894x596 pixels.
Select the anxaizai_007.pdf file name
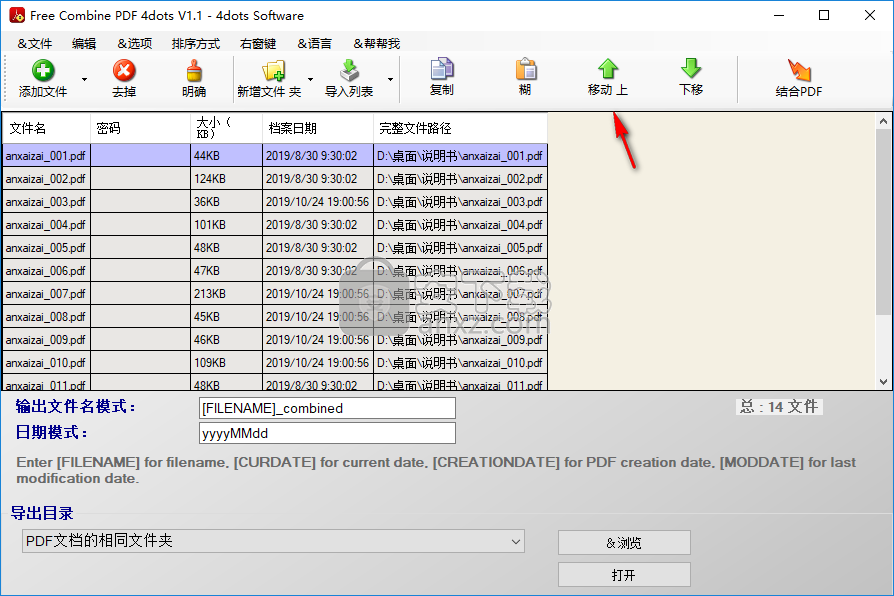point(46,294)
